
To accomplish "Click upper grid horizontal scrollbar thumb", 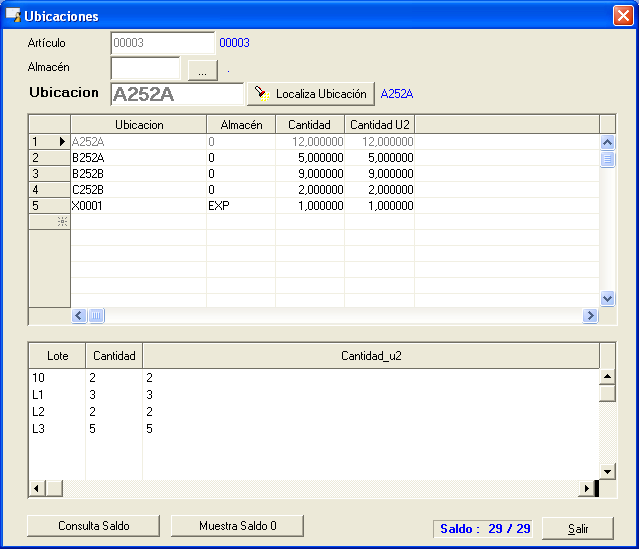I will coord(96,315).
